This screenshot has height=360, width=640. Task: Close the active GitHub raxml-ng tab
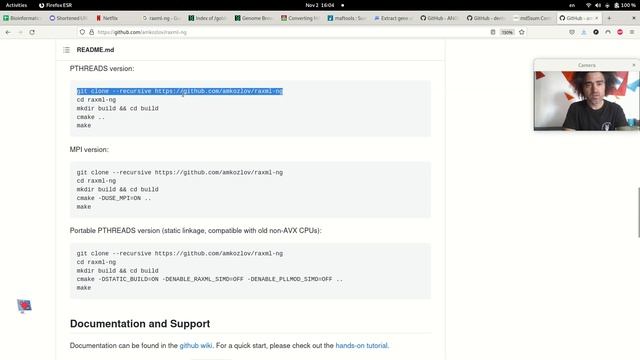[x=596, y=18]
